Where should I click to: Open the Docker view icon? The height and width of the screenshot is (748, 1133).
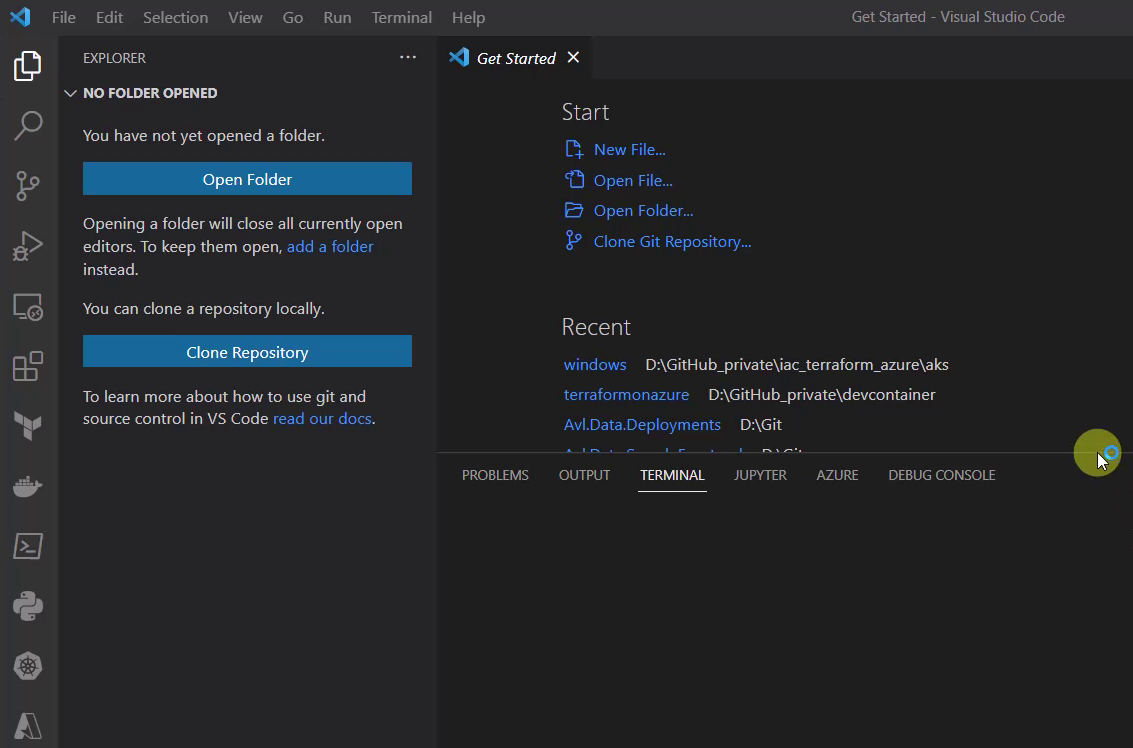27,486
